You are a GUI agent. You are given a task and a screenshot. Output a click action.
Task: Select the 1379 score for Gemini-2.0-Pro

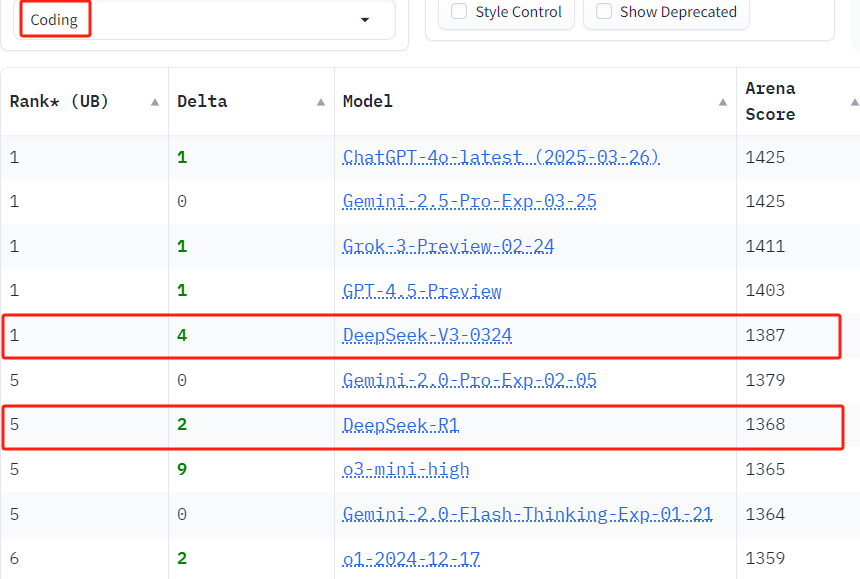765,380
